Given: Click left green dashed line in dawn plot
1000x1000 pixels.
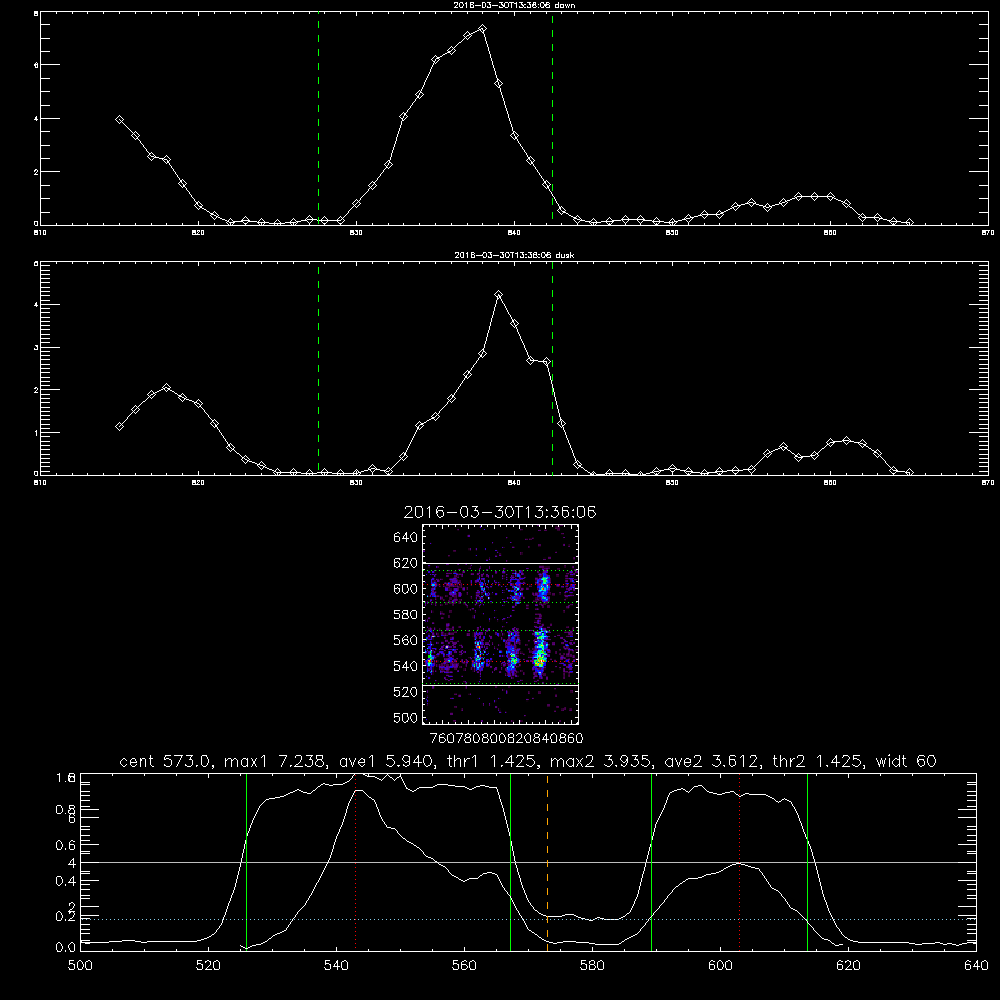Looking at the screenshot, I should click(x=318, y=119).
